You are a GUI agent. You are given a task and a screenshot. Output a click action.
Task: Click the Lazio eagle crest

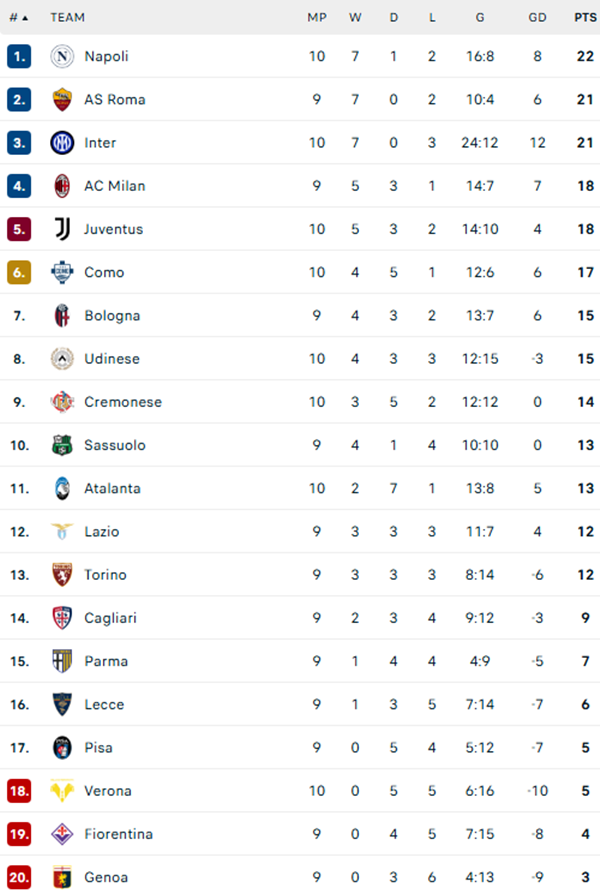pyautogui.click(x=58, y=531)
